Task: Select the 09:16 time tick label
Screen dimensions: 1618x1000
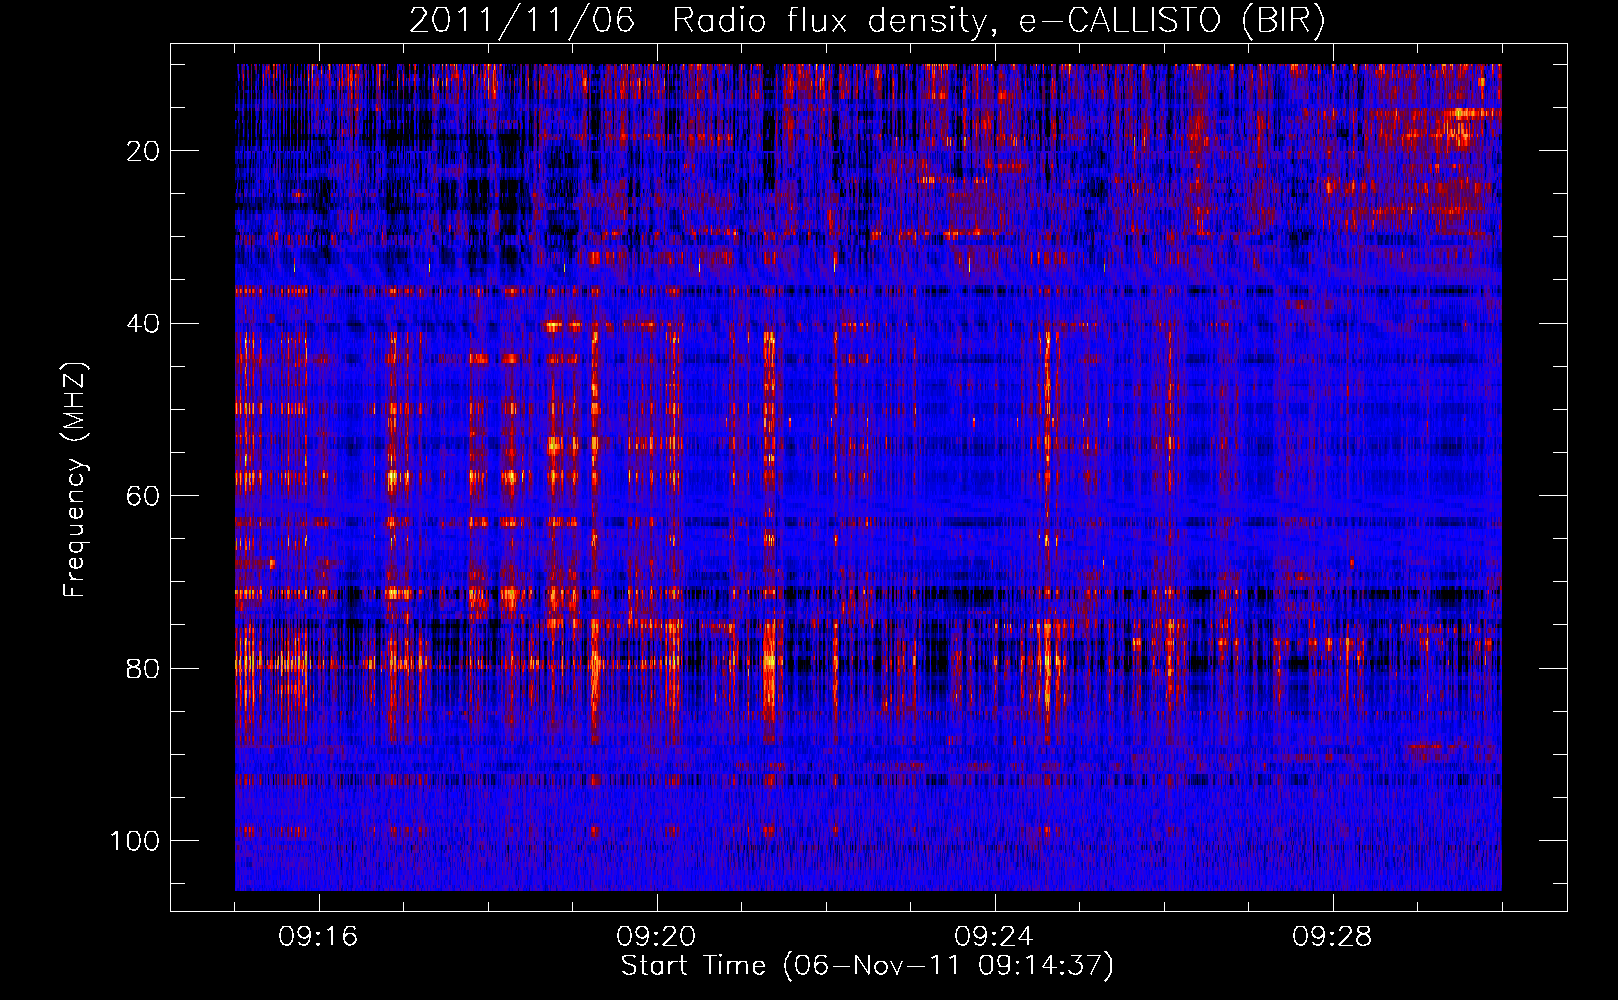Action: 318,937
